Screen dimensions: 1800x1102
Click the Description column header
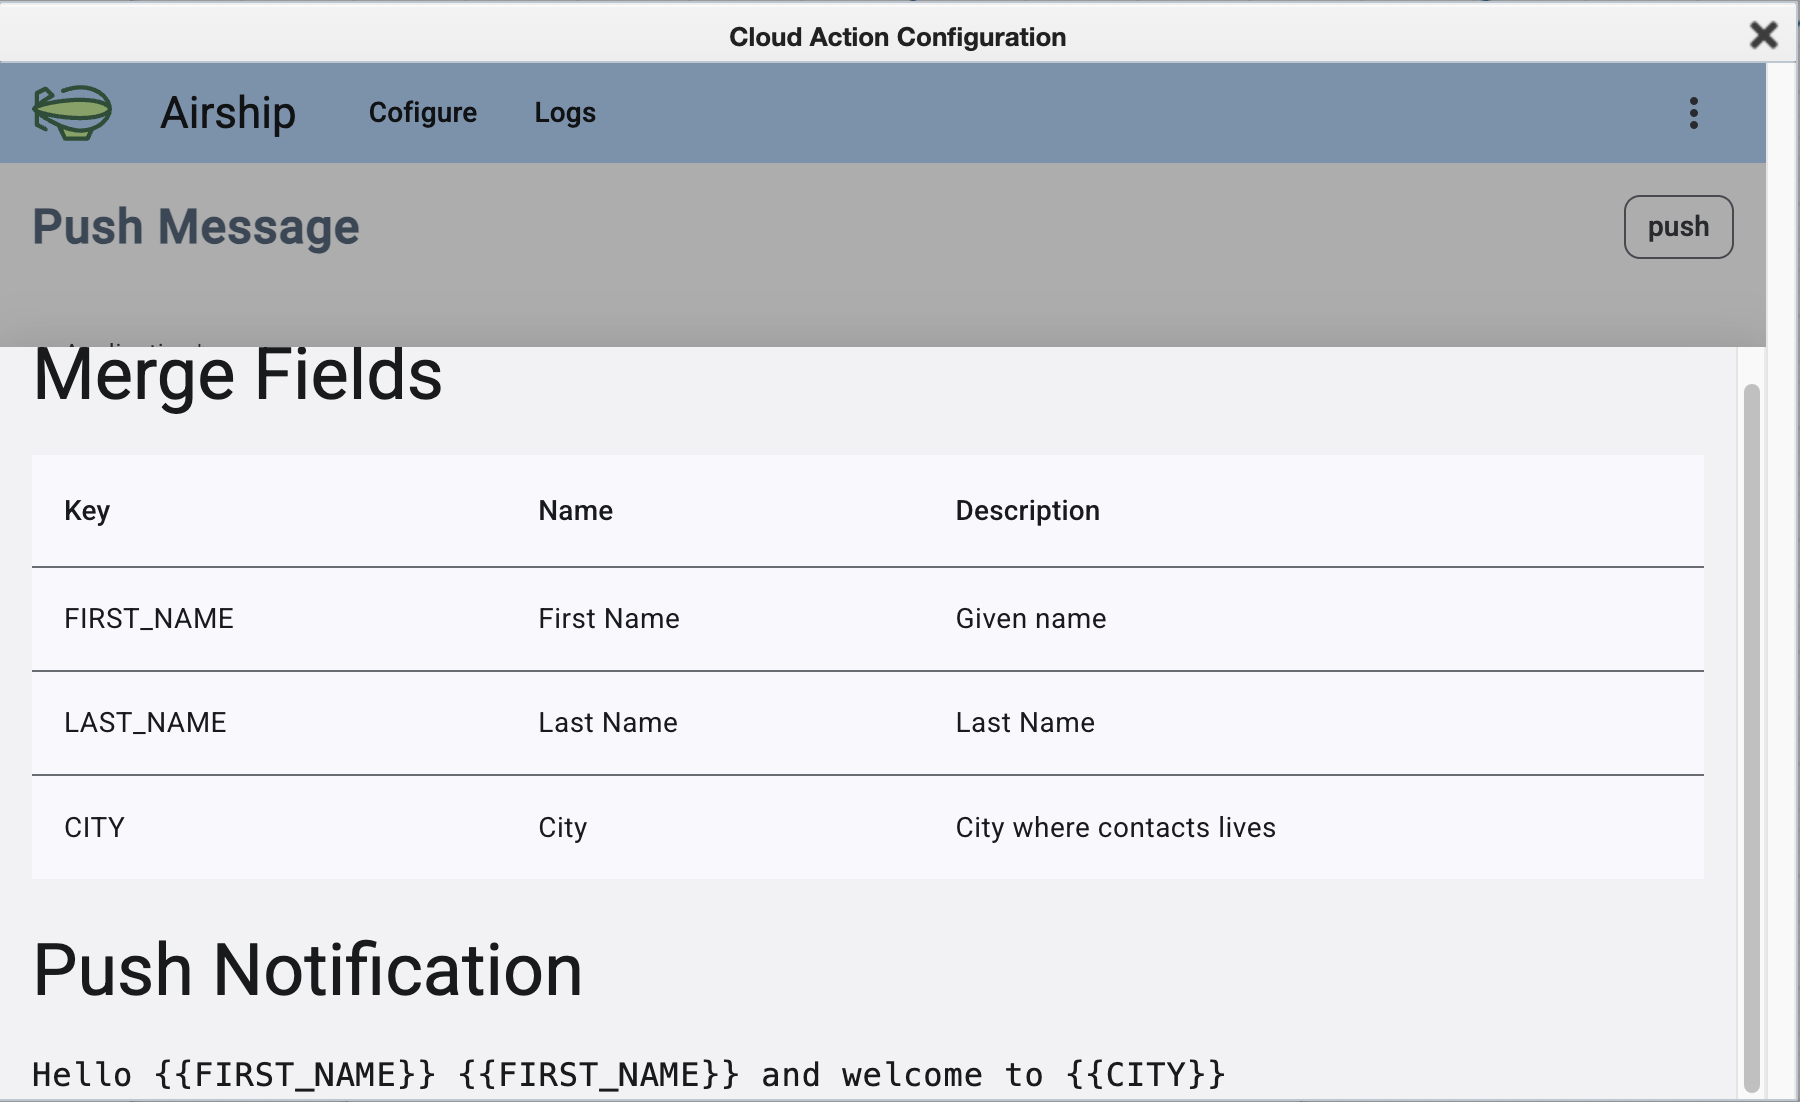click(1027, 510)
